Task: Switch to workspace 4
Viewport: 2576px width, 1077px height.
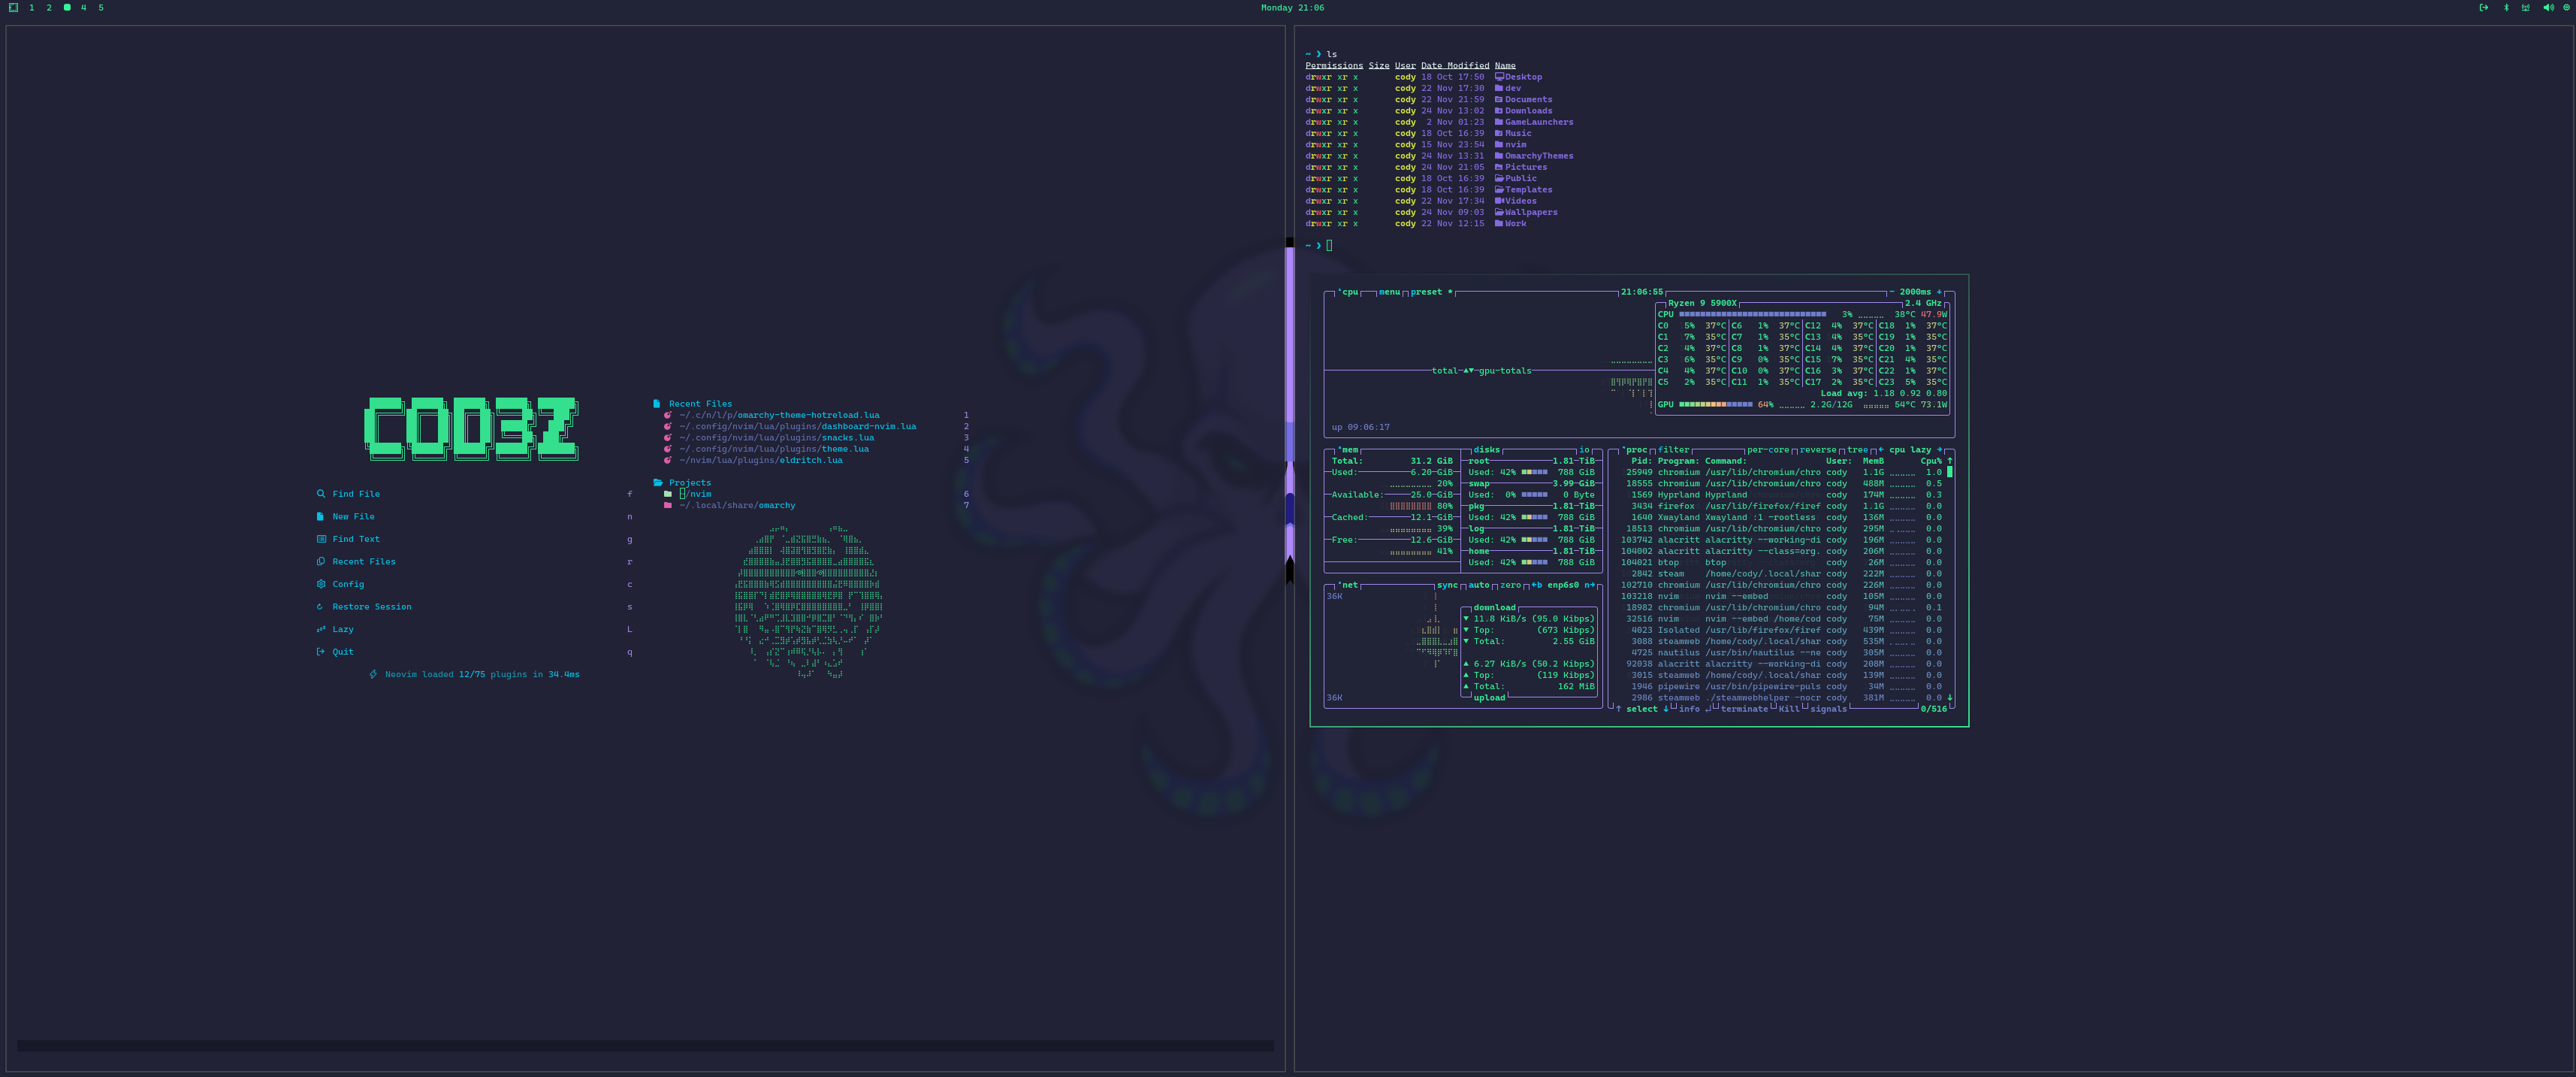Action: pos(84,8)
